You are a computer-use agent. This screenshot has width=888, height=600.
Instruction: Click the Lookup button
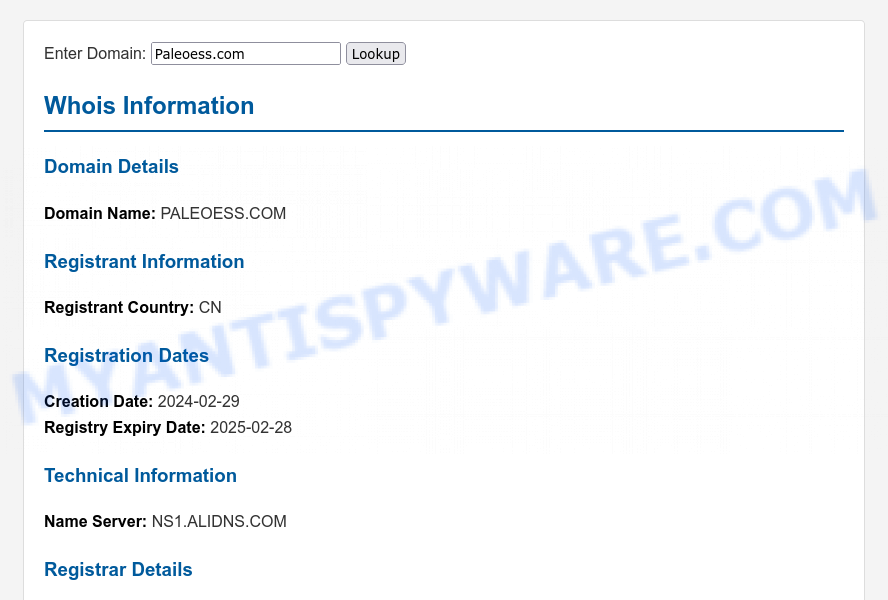pos(375,54)
